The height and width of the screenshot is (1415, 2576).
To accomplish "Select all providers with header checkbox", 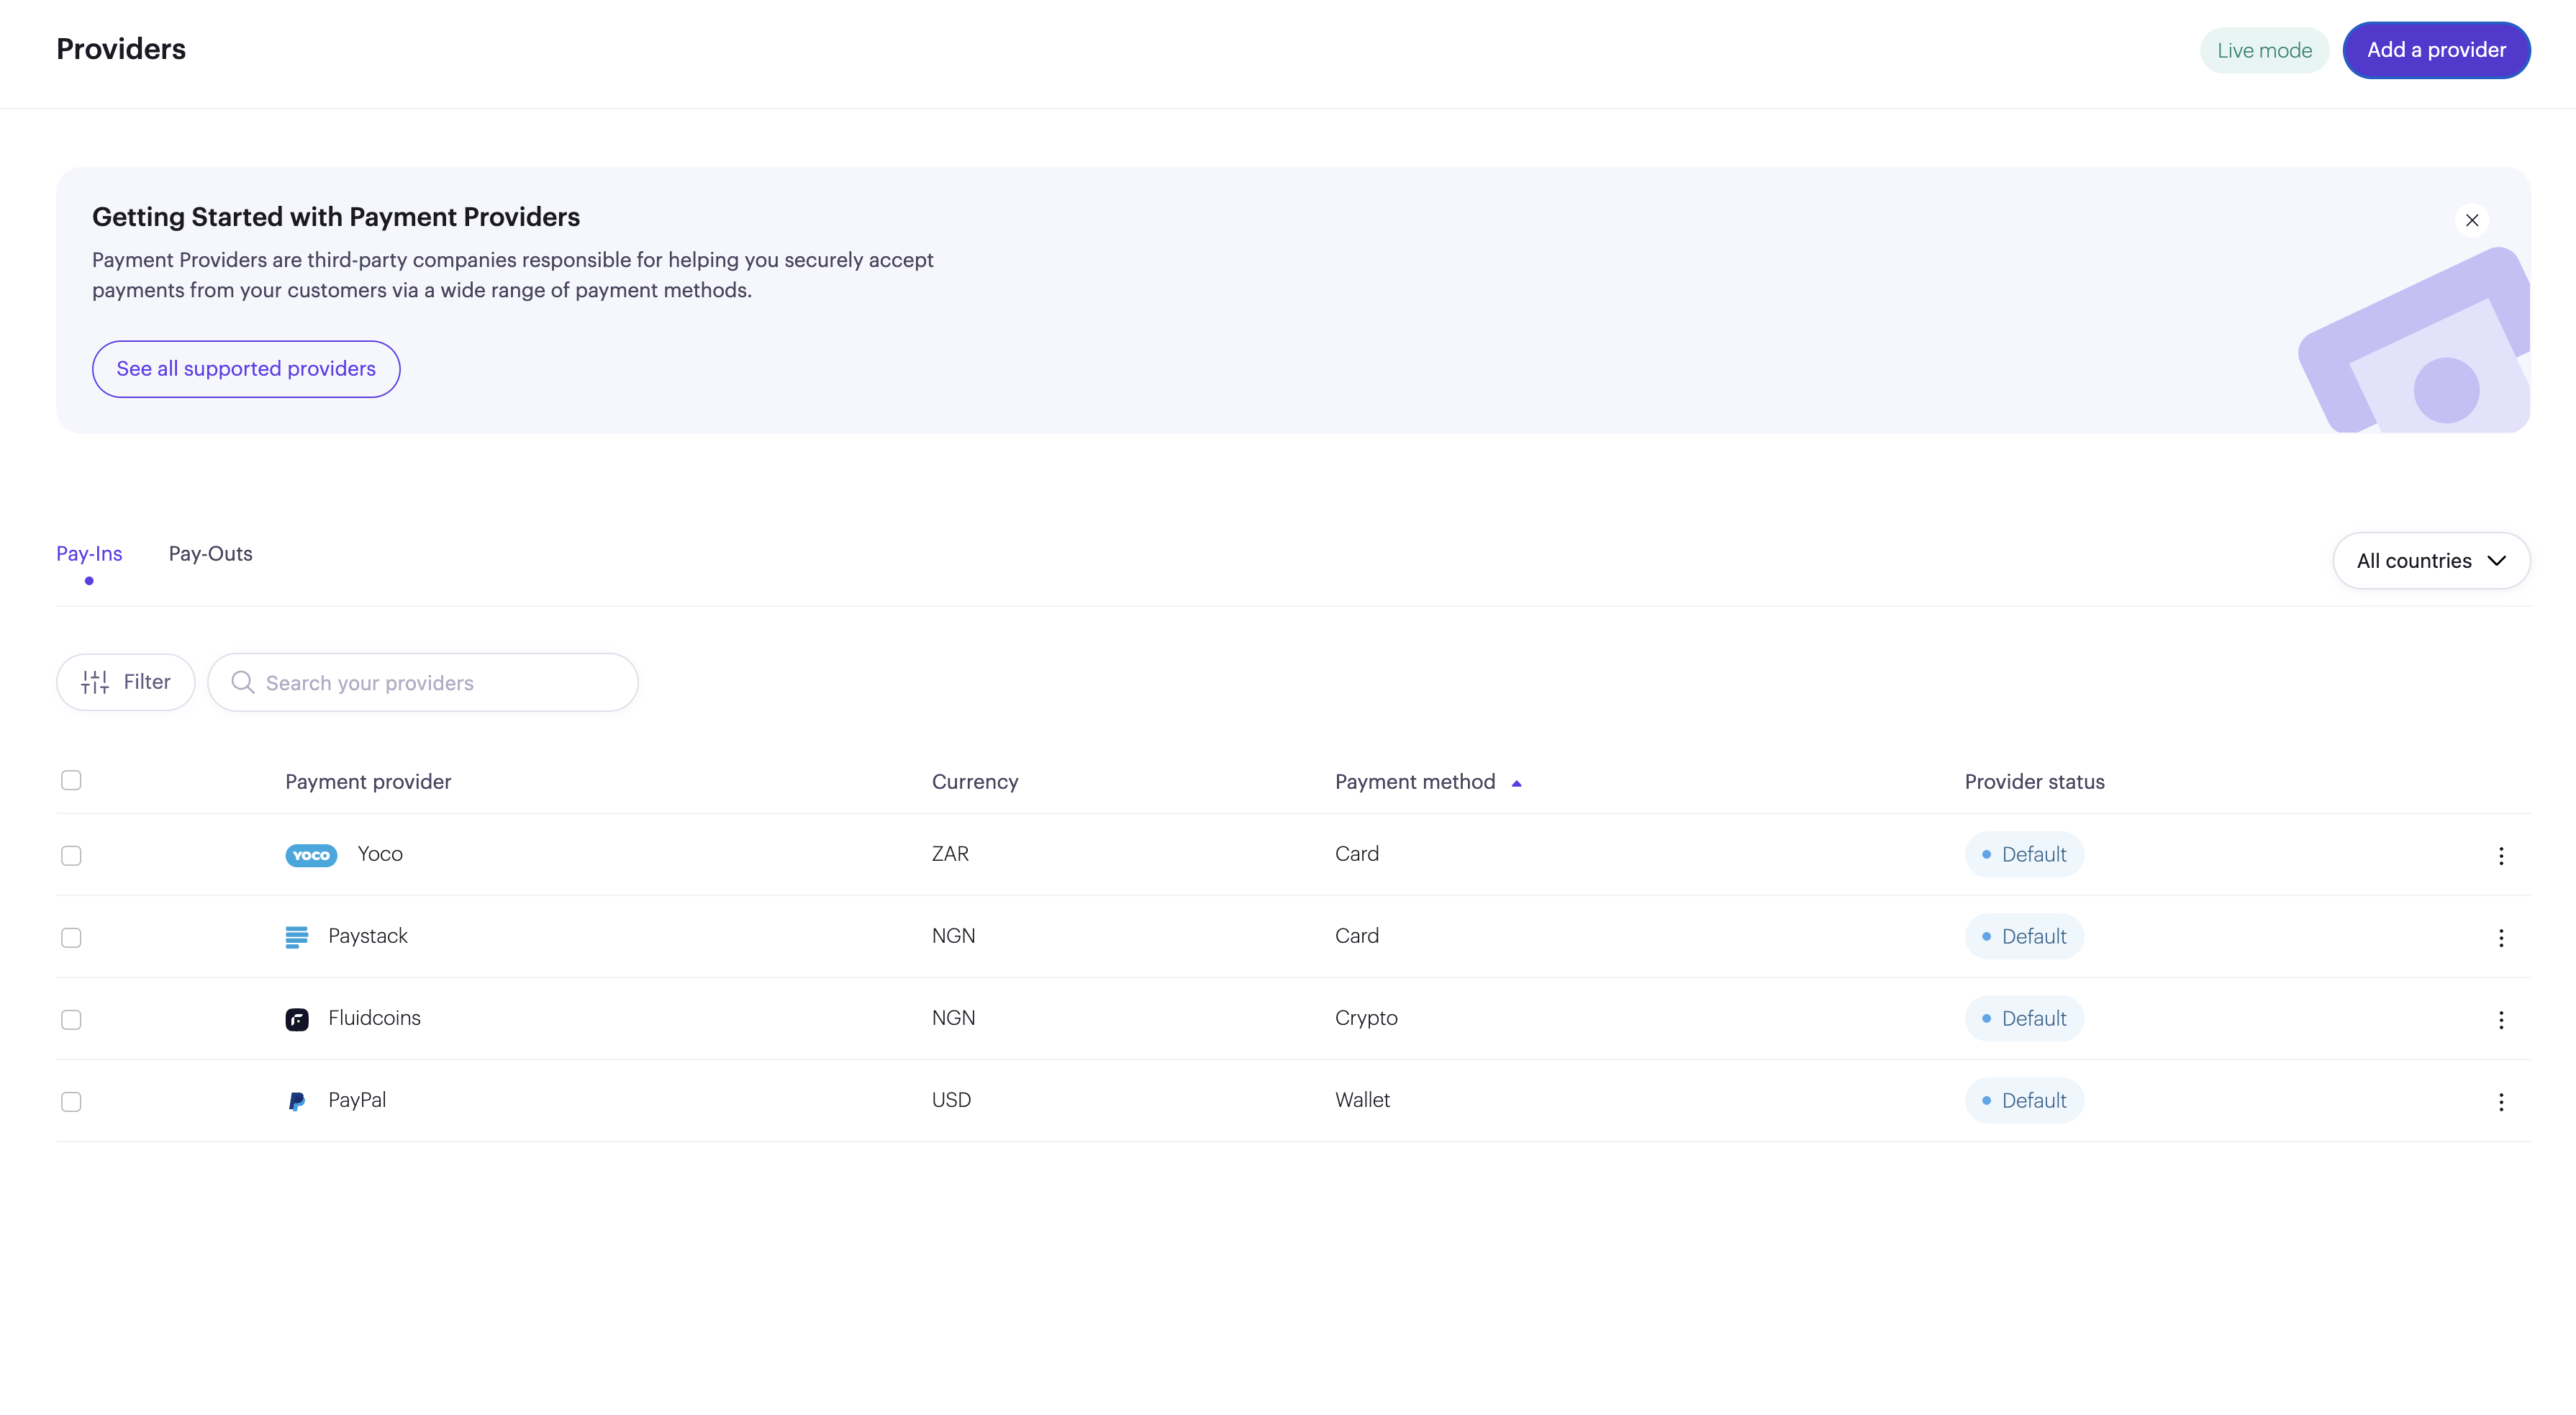I will pyautogui.click(x=71, y=780).
